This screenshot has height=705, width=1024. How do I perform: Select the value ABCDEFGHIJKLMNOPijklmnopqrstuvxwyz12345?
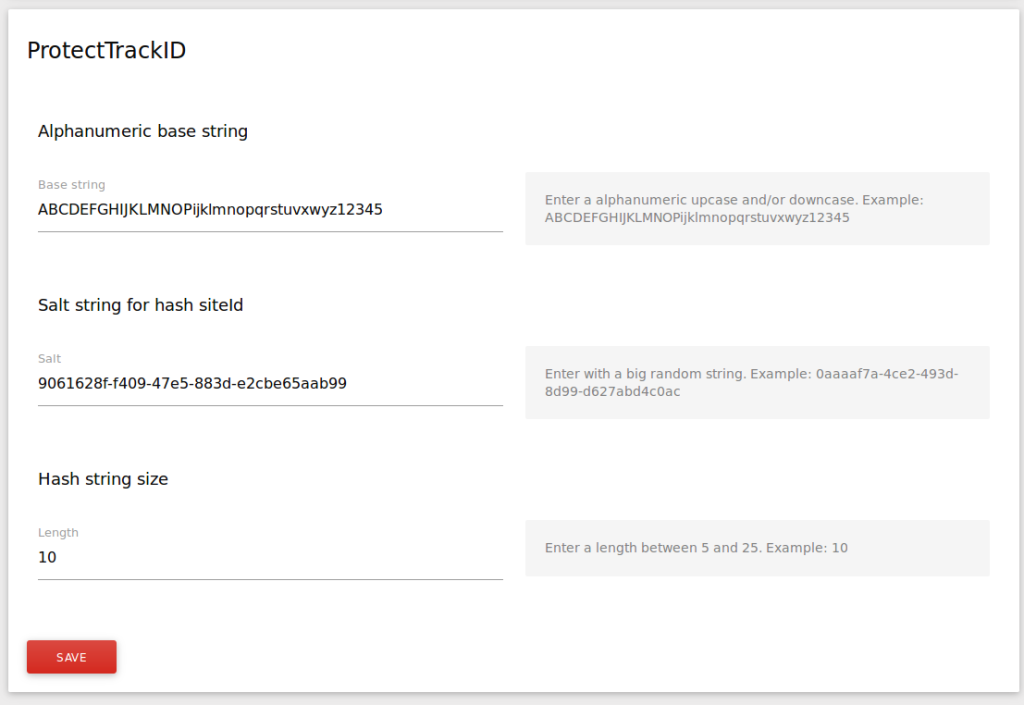[x=210, y=209]
